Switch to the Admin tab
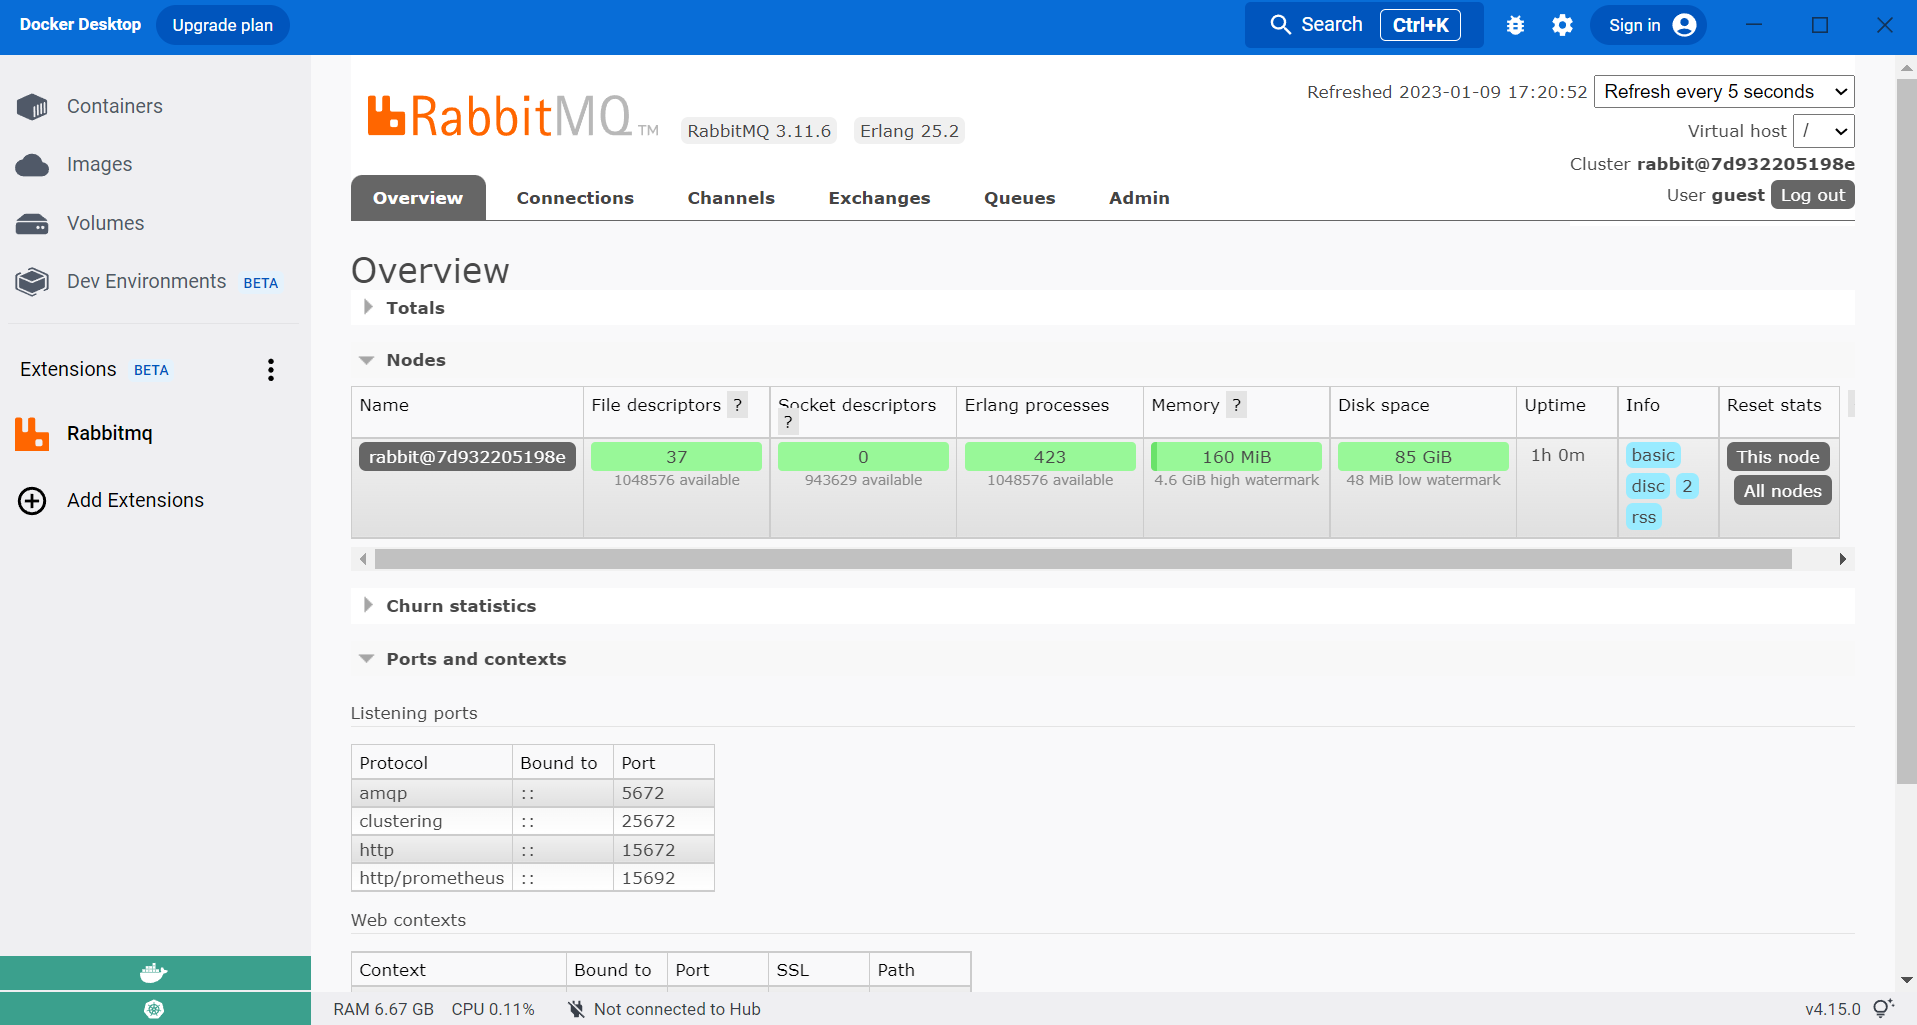This screenshot has width=1917, height=1025. (1139, 198)
